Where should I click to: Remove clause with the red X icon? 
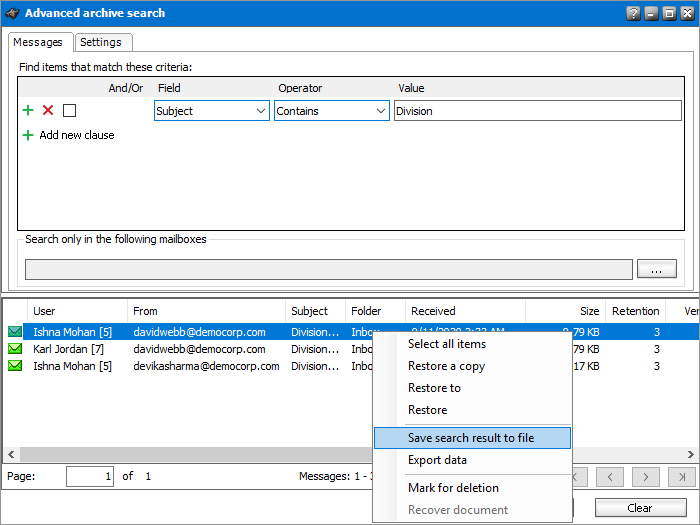[x=48, y=111]
